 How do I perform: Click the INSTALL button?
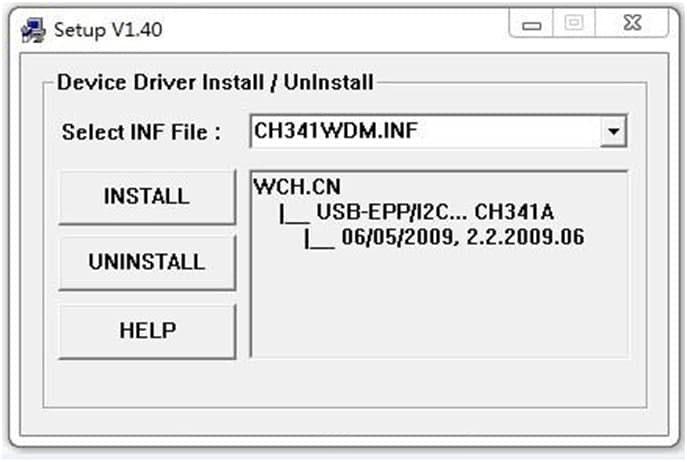(x=147, y=196)
